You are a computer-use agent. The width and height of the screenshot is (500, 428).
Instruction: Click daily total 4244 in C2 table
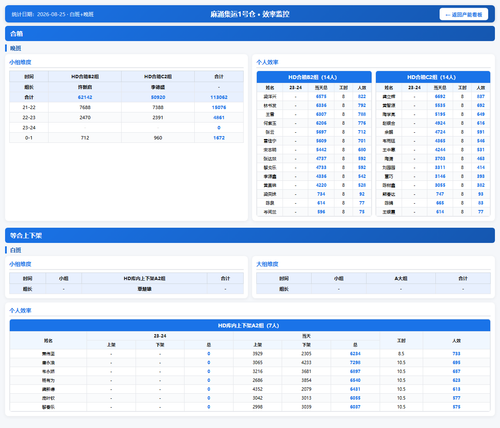click(440, 150)
